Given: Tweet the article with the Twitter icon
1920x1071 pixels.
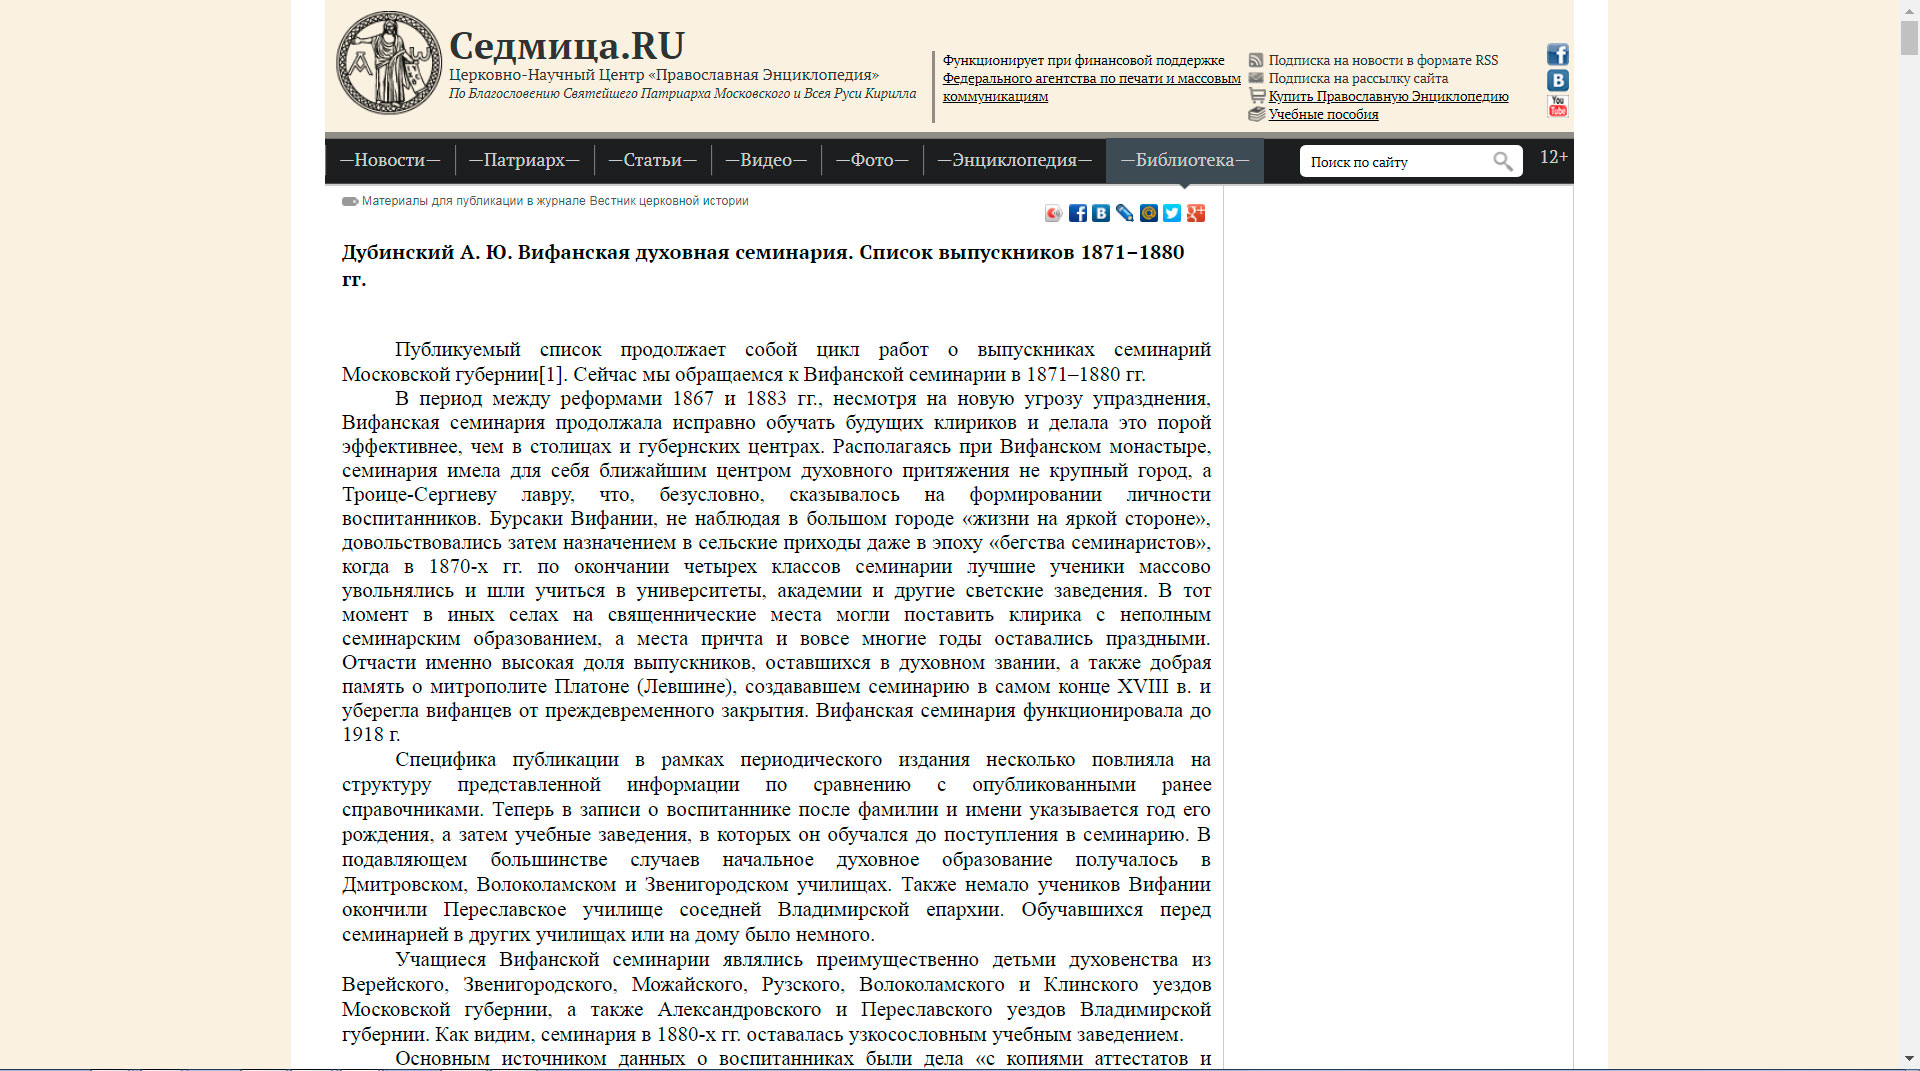Looking at the screenshot, I should tap(1172, 213).
